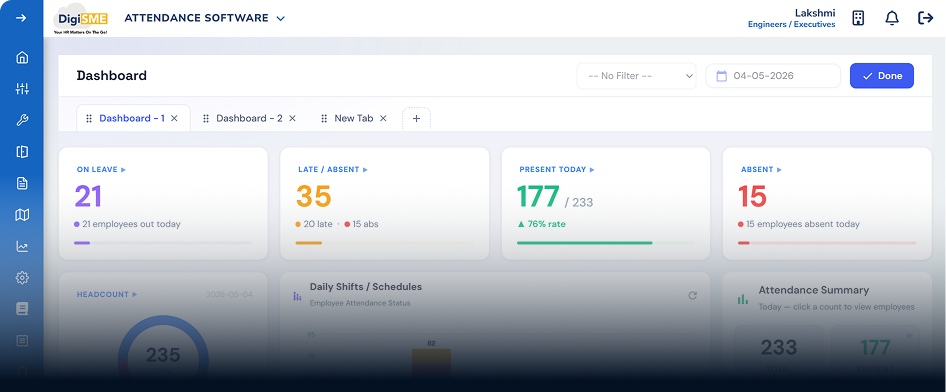Click the Present Today progress bar
Screen dimensions: 946x392
point(606,243)
